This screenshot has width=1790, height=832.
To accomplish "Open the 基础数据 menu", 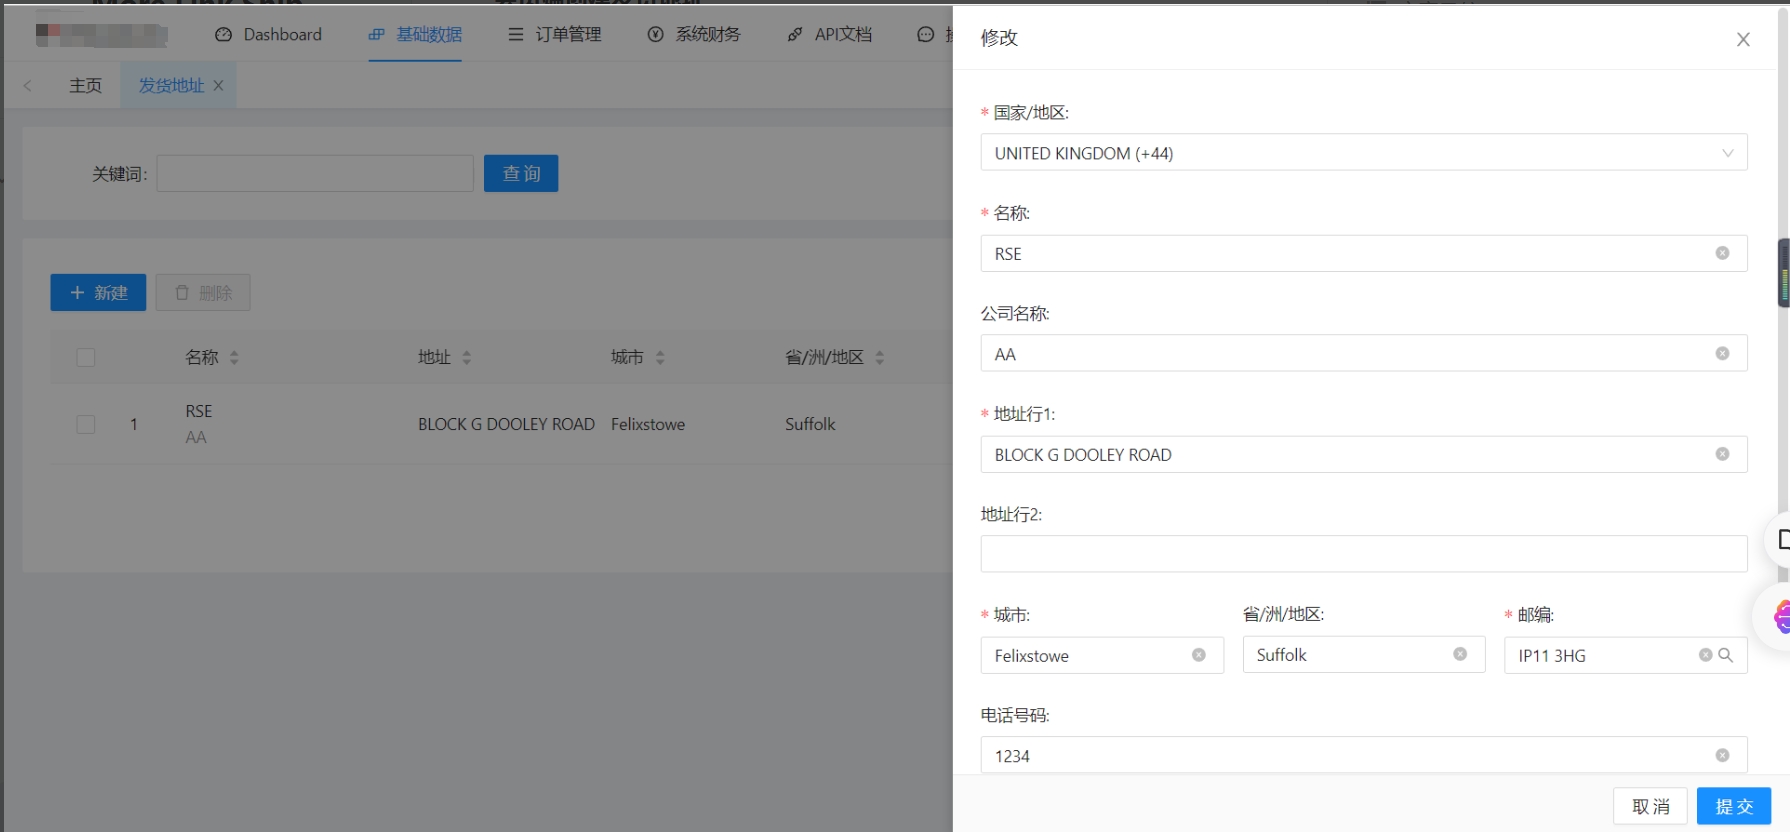I will point(415,34).
